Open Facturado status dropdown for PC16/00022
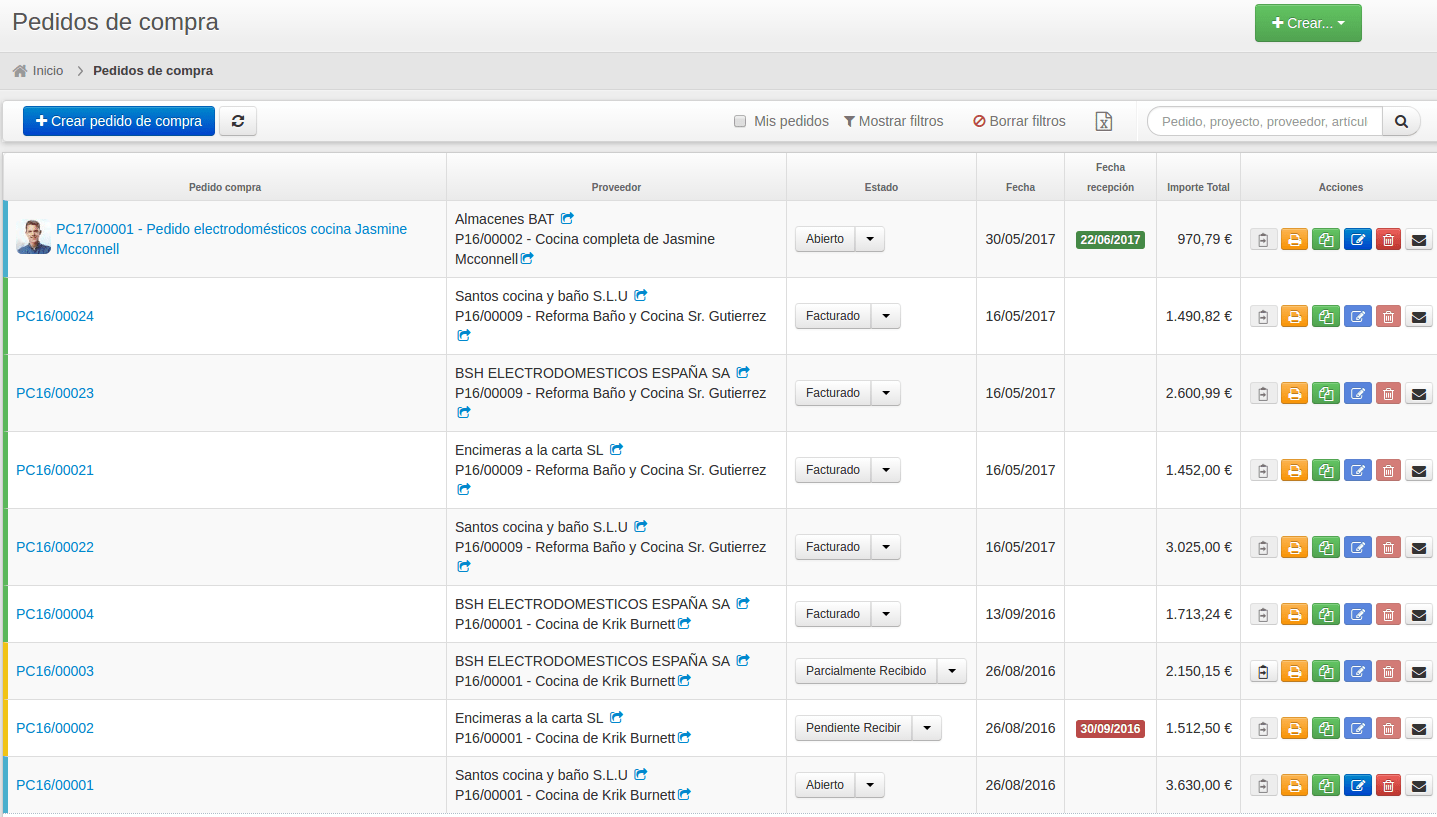Viewport: 1437px width, 817px height. (x=886, y=547)
